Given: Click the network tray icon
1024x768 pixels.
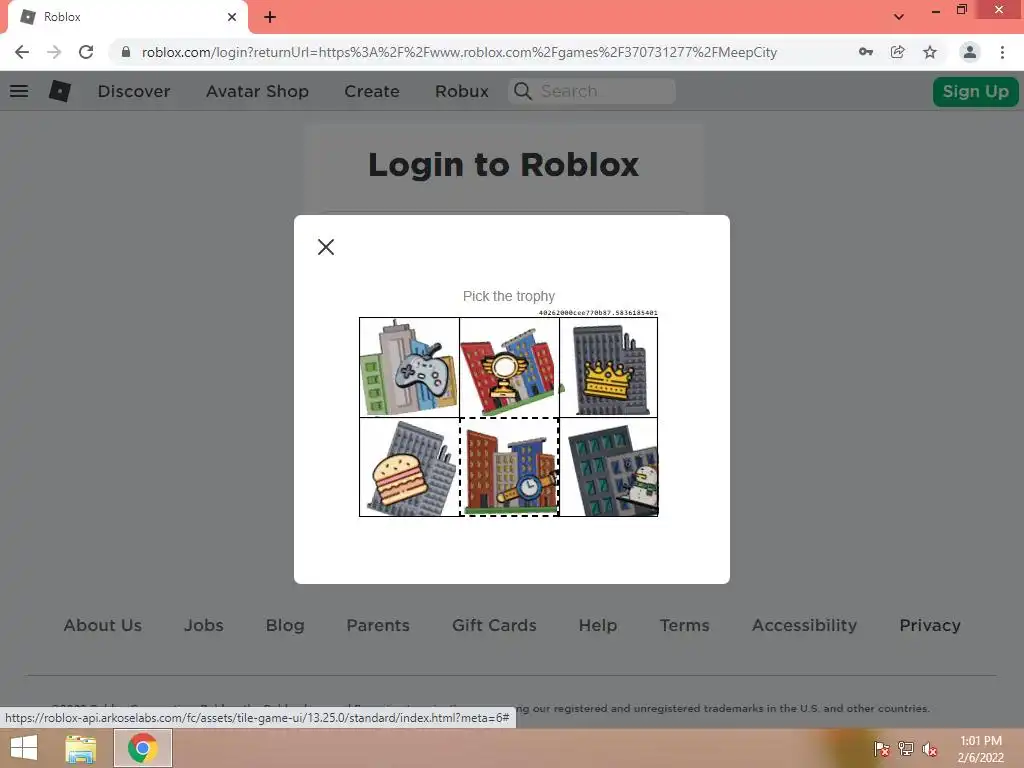Looking at the screenshot, I should [906, 749].
